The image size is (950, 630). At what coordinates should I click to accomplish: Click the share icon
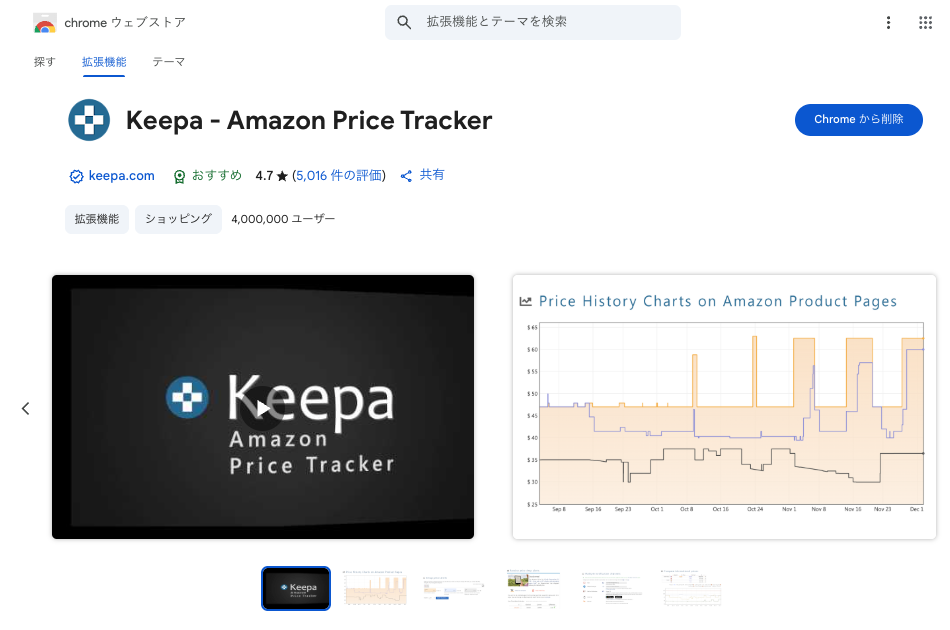(407, 176)
